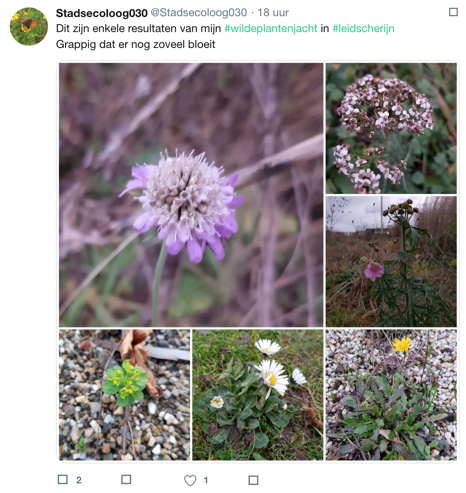Open the white daisies photo
Screen dimensions: 466x493
[258, 395]
